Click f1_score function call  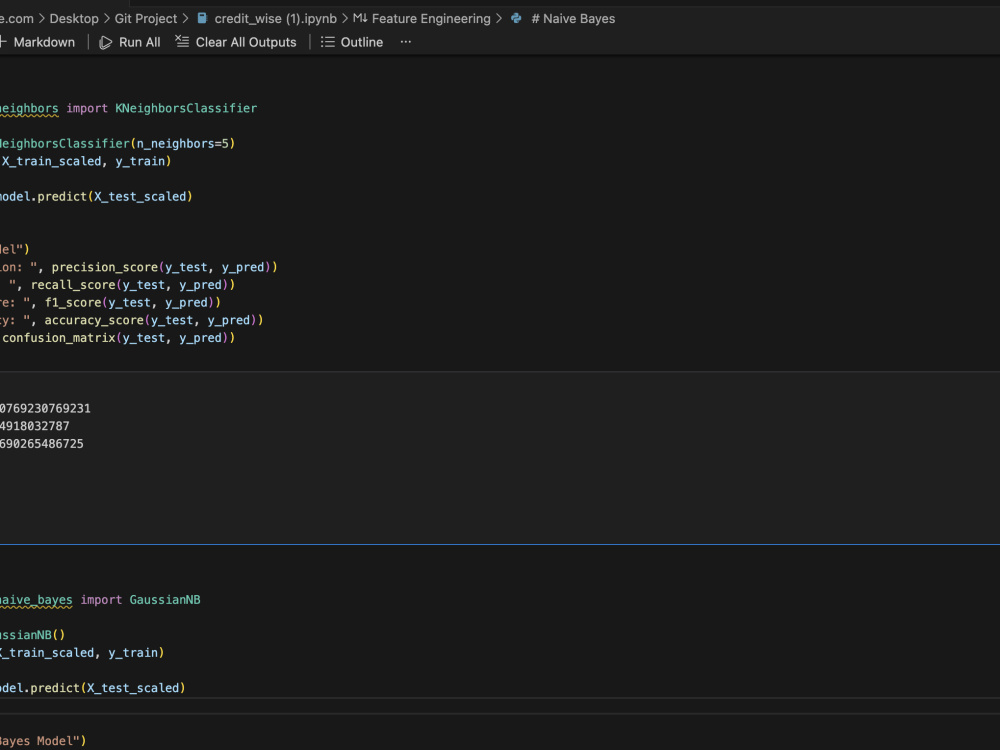click(x=73, y=302)
